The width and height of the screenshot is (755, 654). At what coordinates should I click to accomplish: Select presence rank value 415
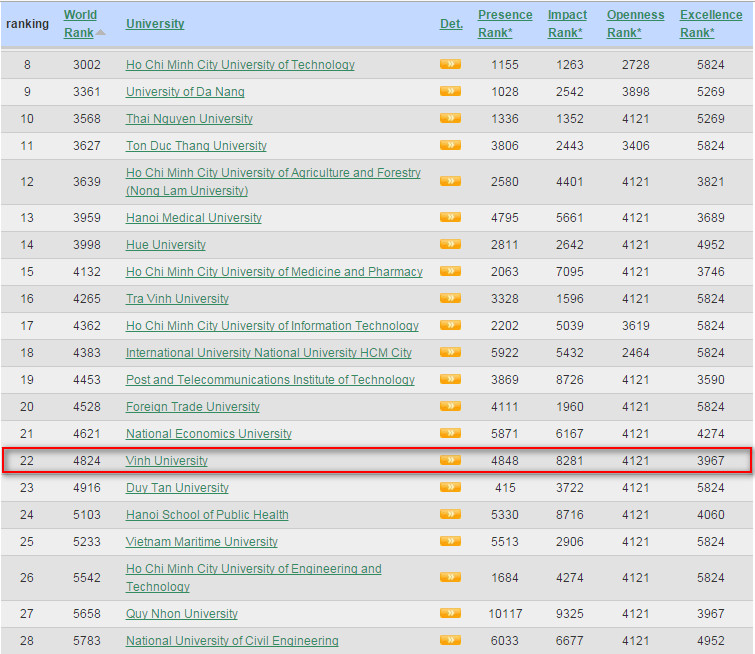coord(505,487)
